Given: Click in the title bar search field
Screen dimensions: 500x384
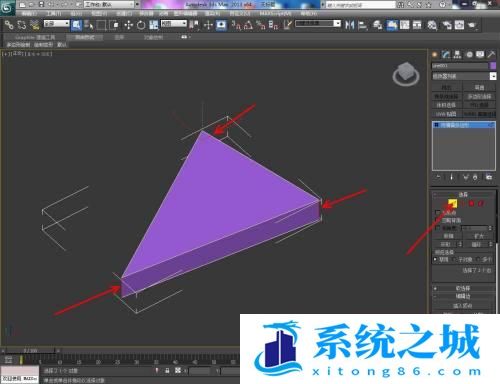Looking at the screenshot, I should tap(361, 5).
